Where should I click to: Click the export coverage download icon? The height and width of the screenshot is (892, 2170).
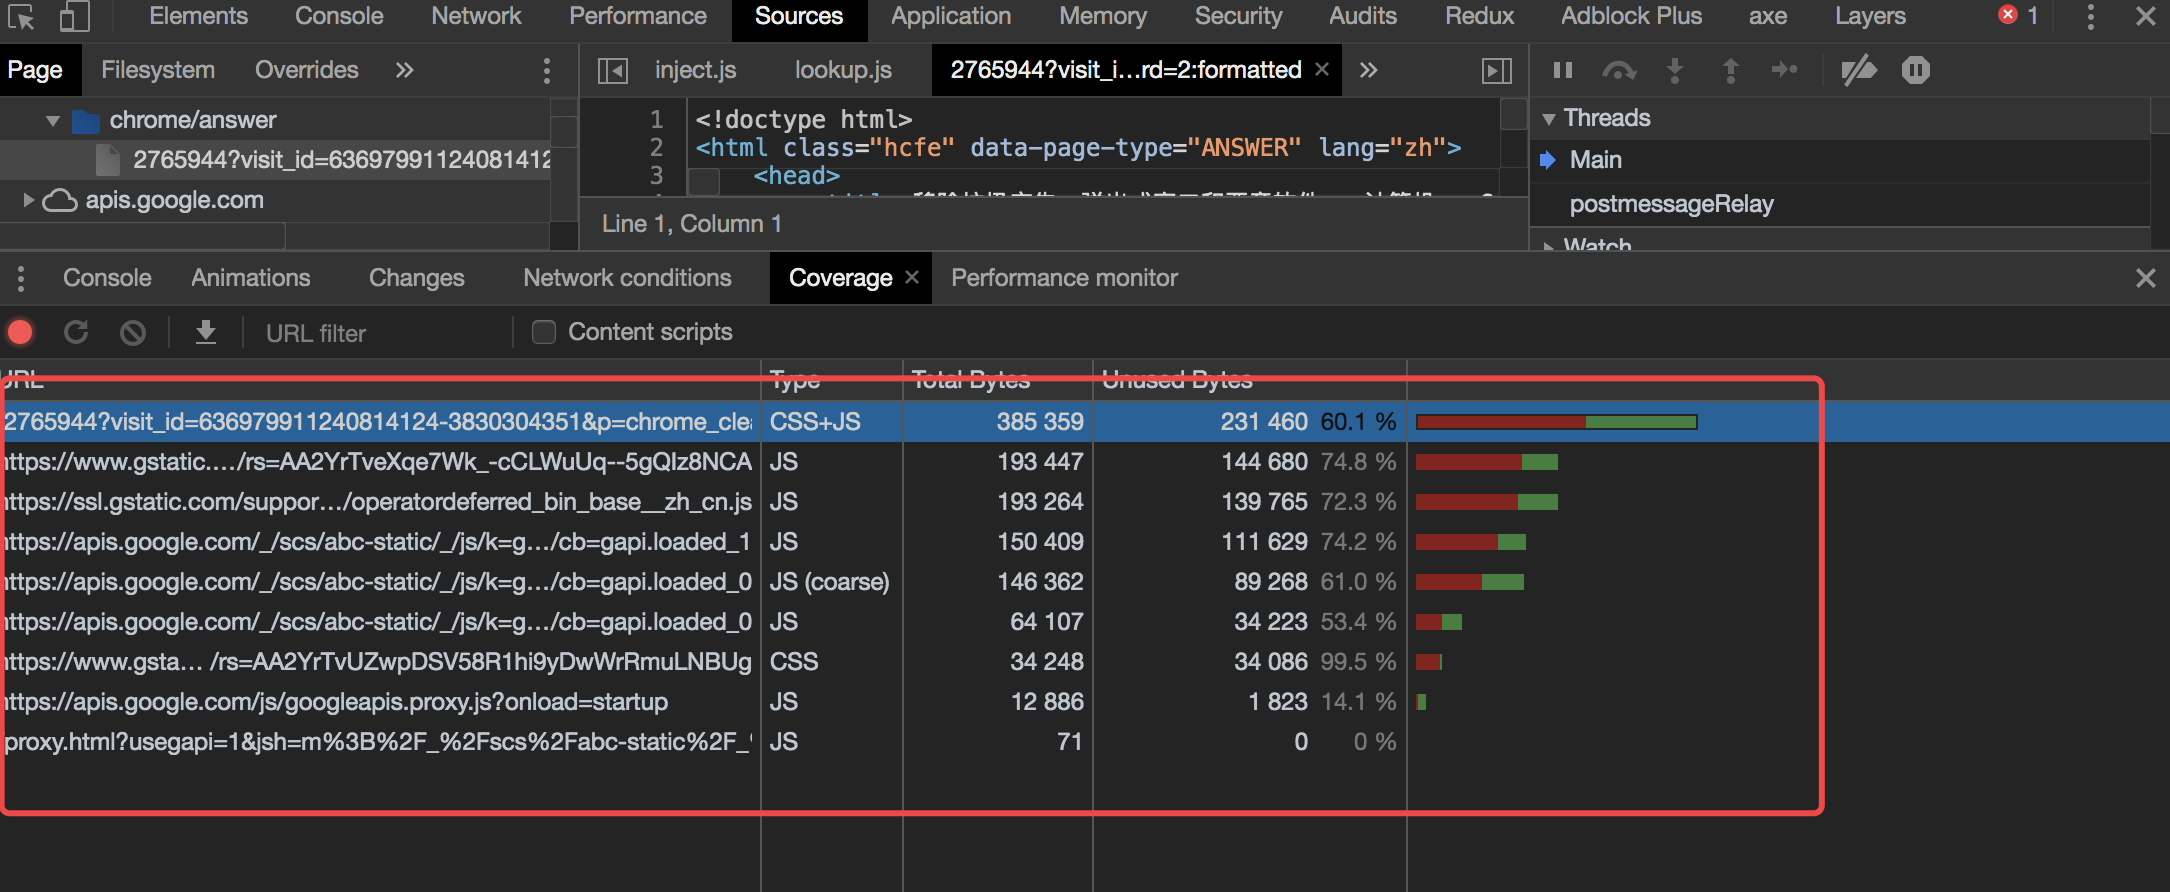pos(205,332)
